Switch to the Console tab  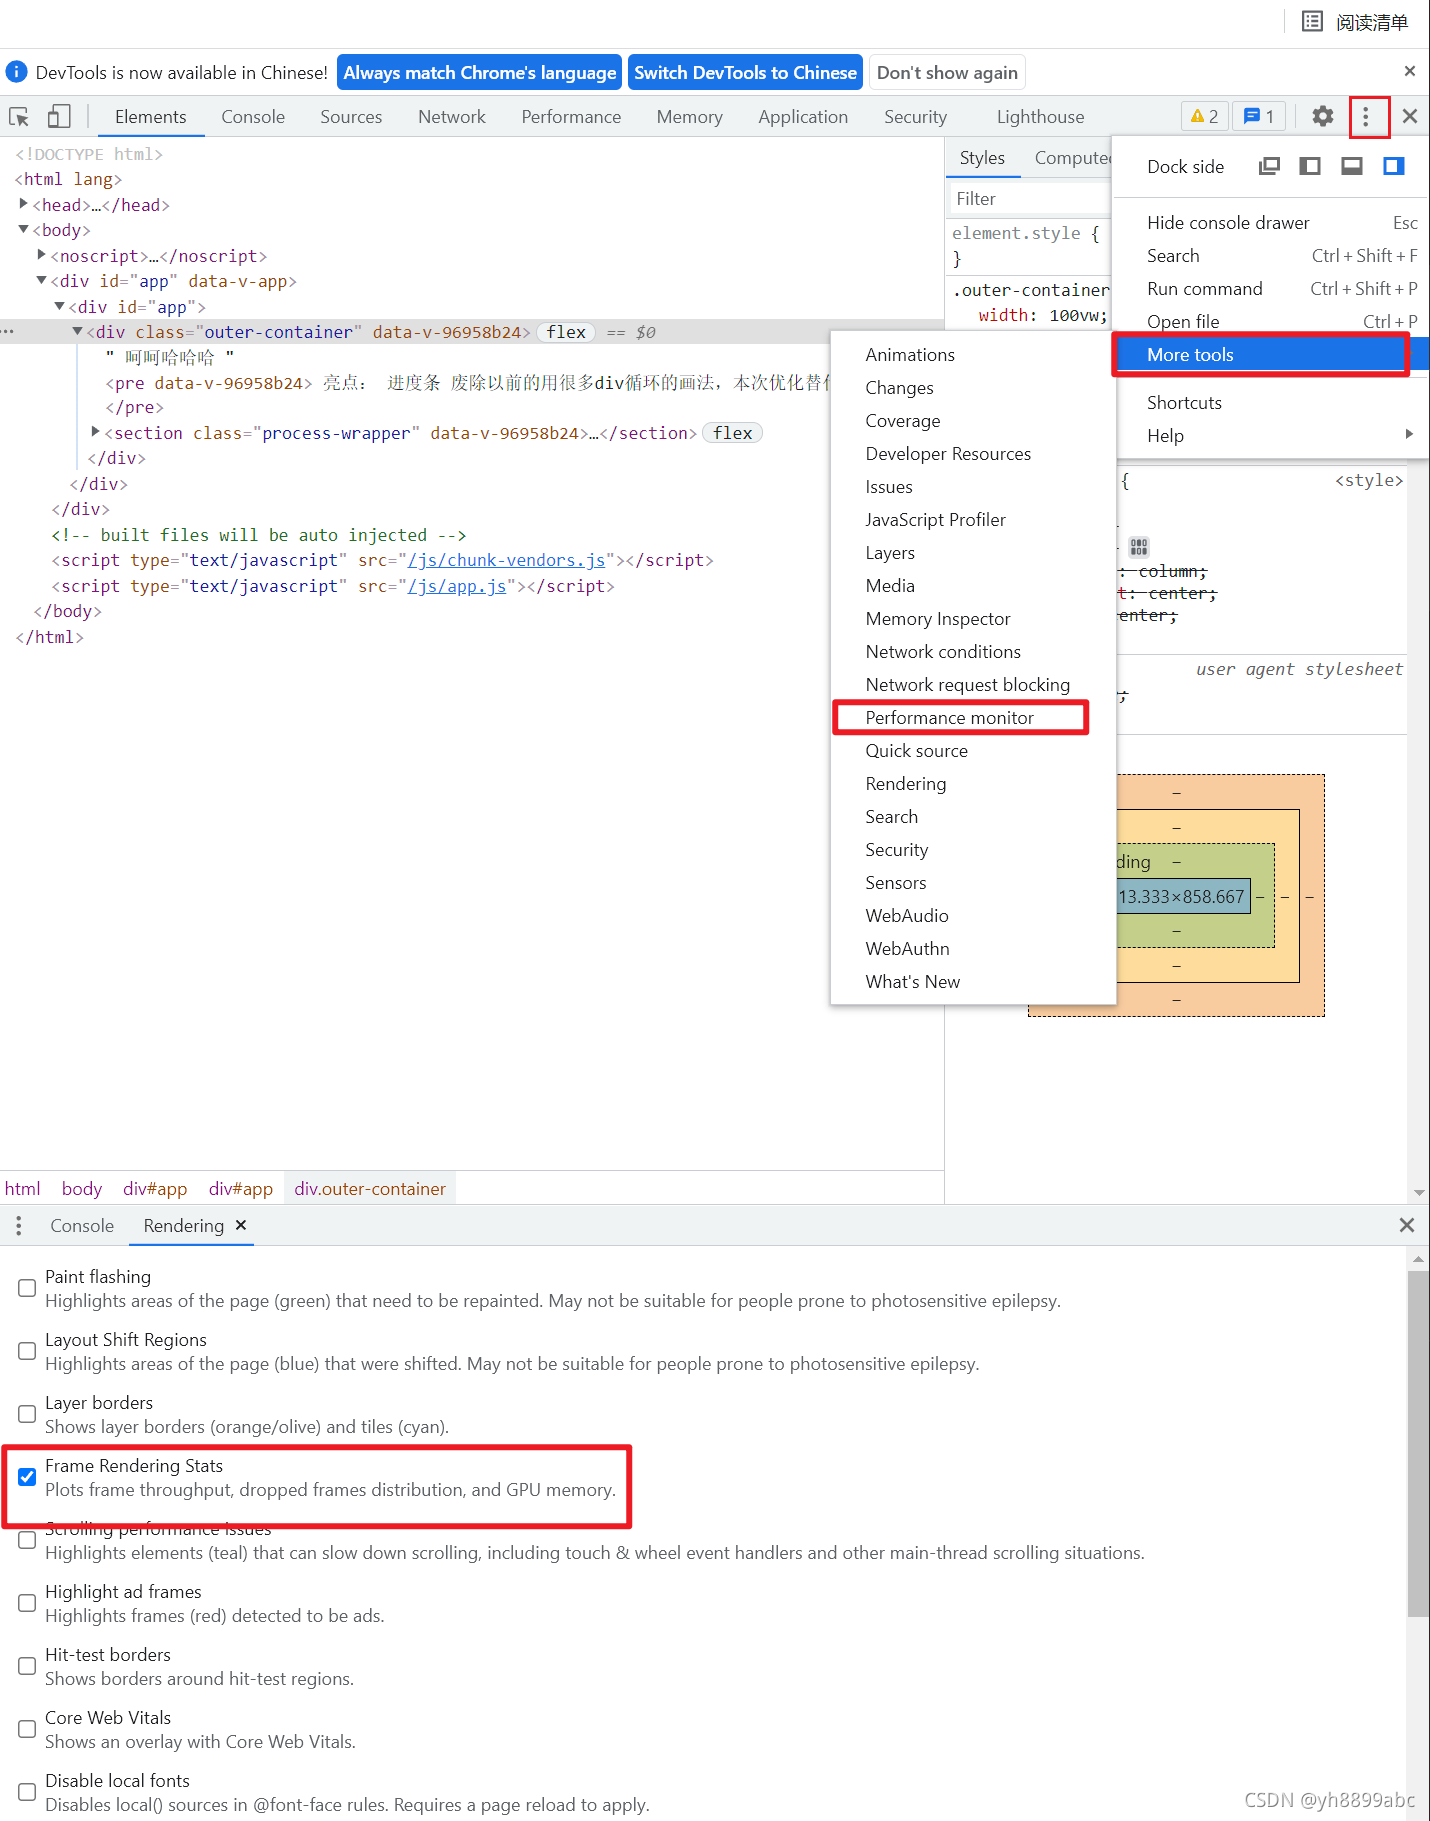pos(253,117)
